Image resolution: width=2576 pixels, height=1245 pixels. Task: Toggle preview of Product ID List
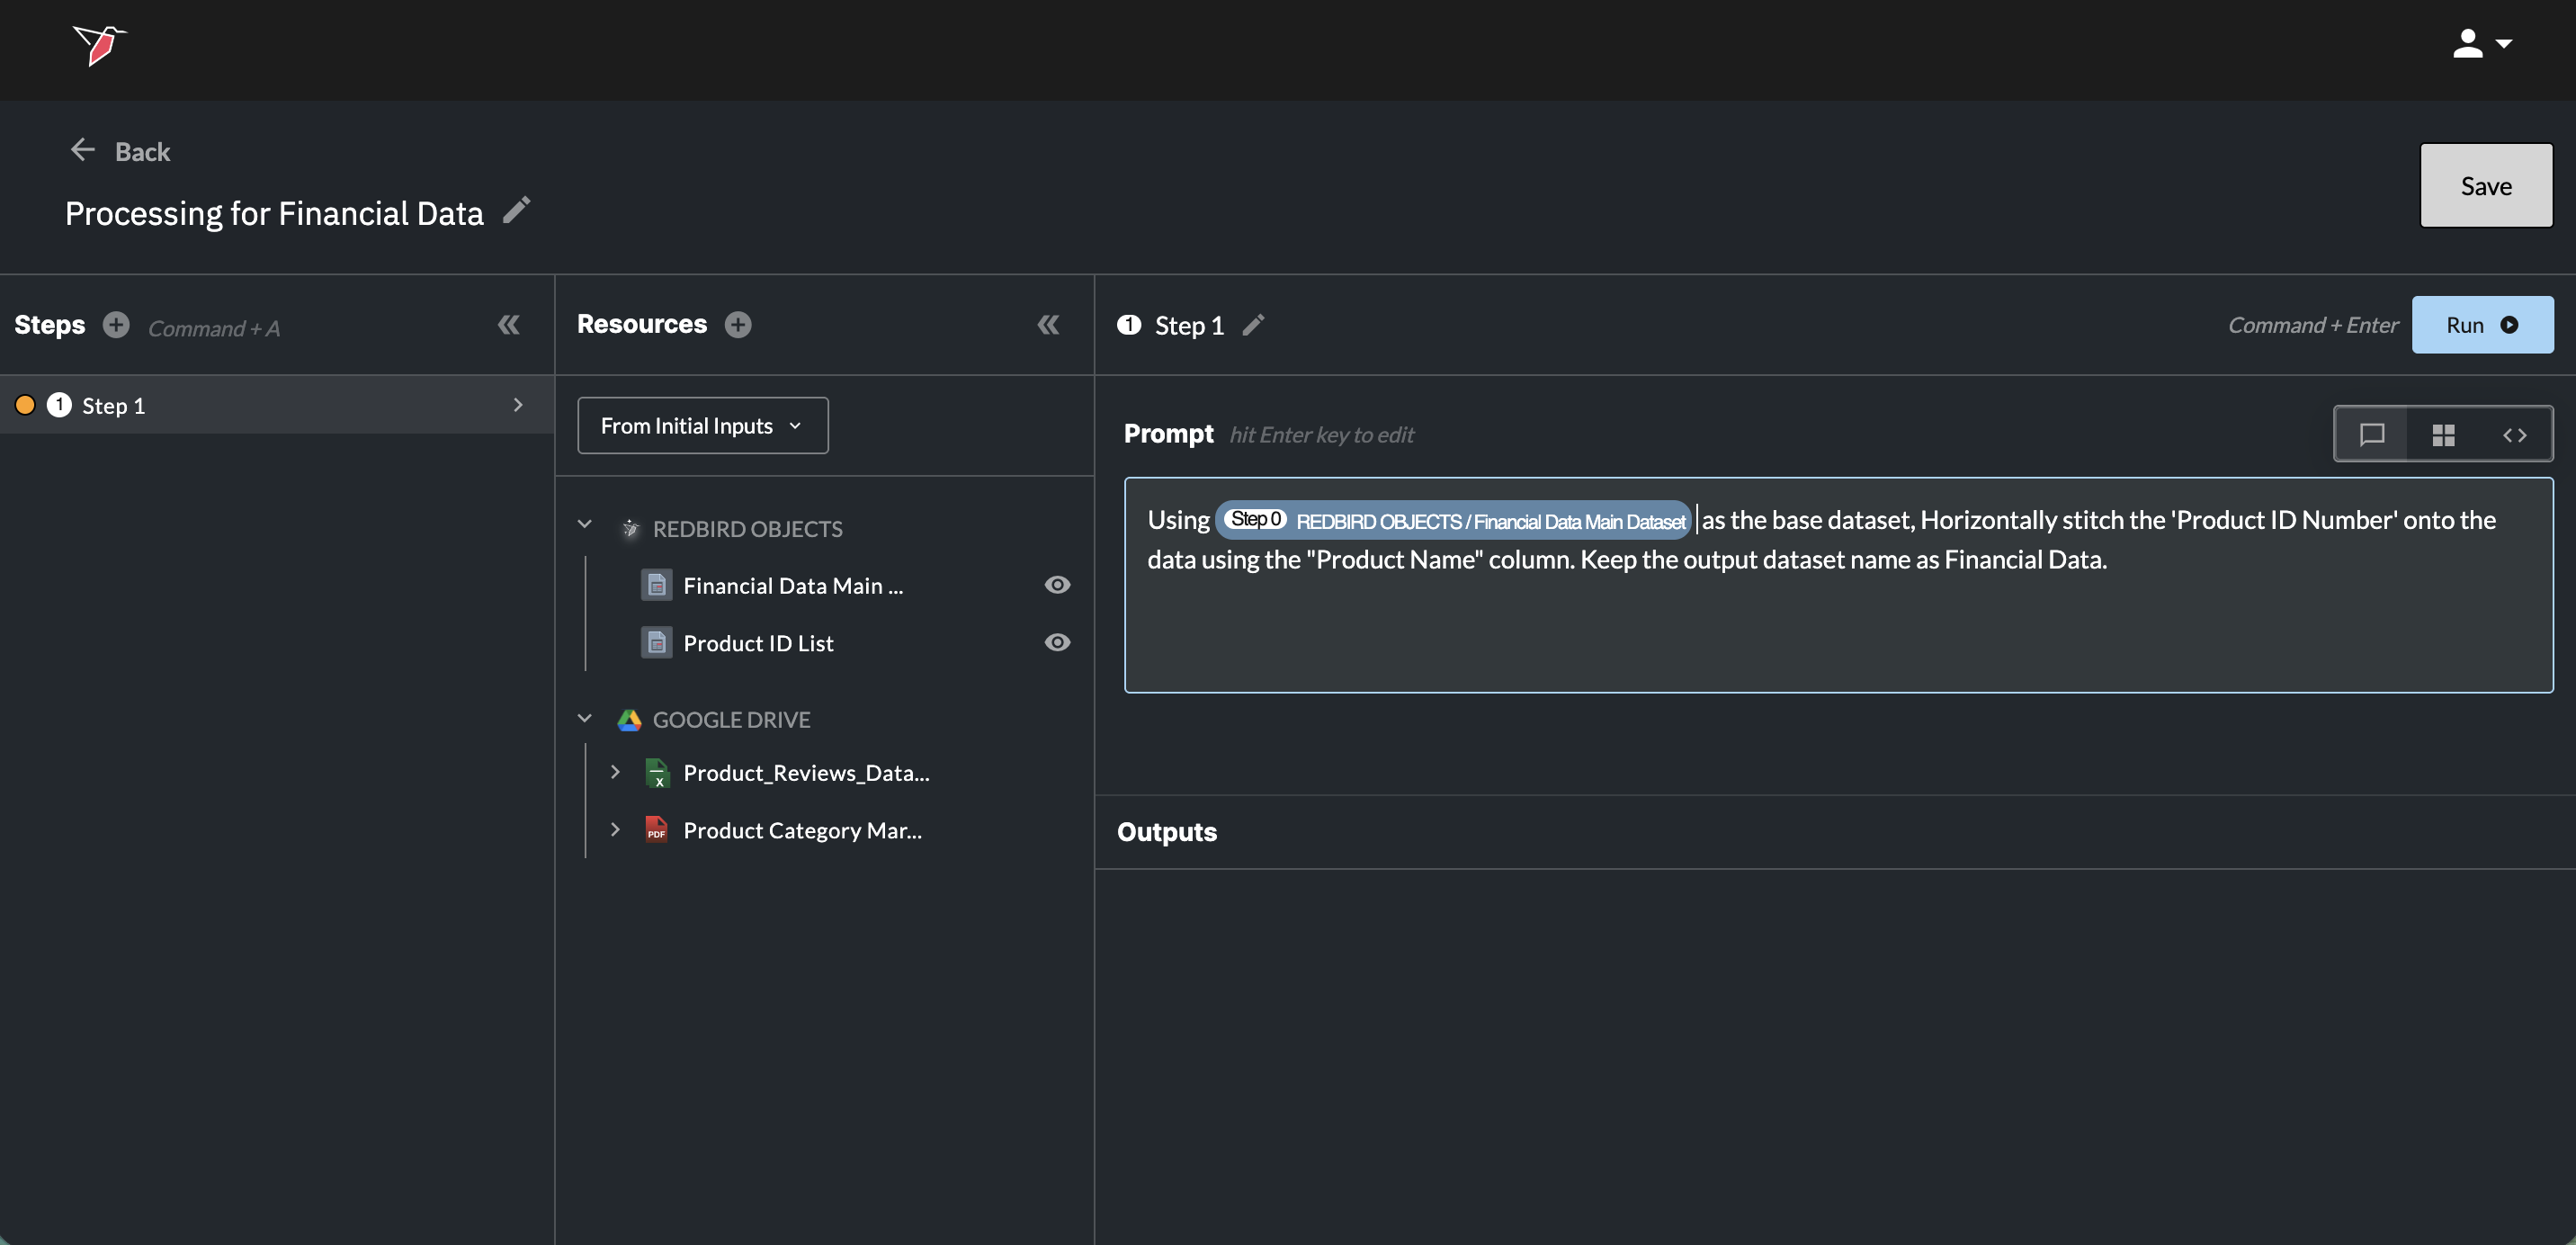pyautogui.click(x=1057, y=642)
